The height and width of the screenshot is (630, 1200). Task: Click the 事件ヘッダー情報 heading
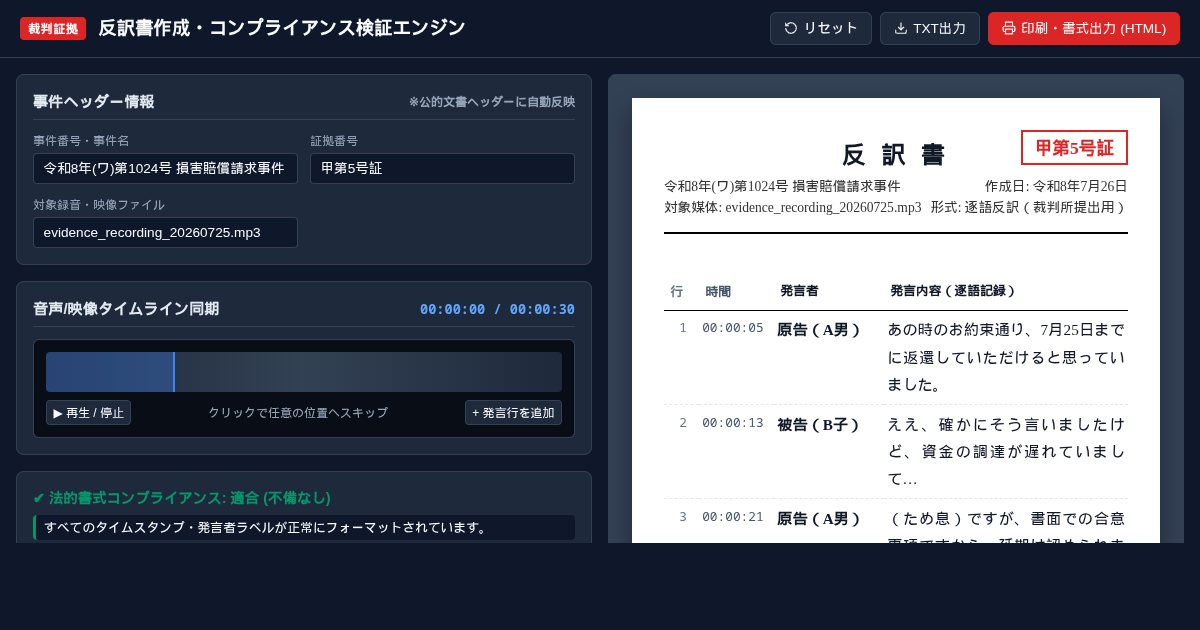click(94, 102)
